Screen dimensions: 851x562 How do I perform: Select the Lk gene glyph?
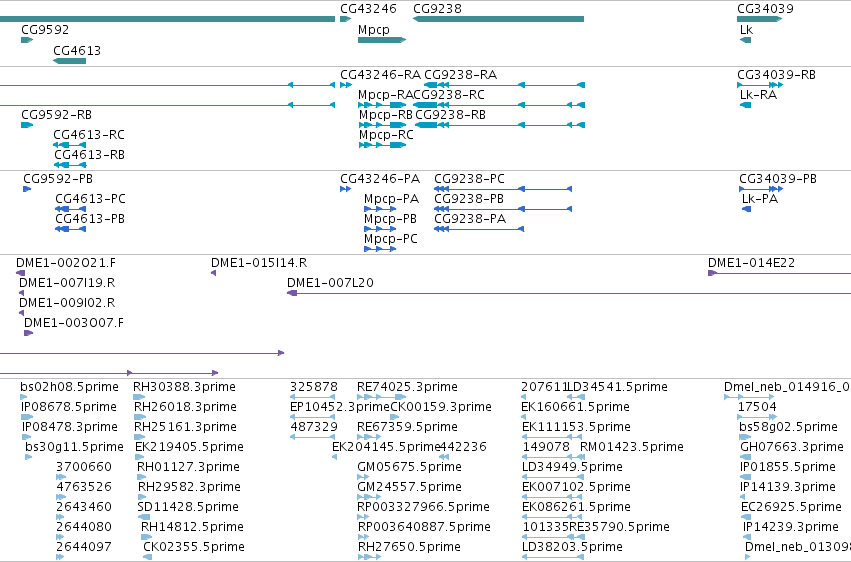tap(746, 40)
